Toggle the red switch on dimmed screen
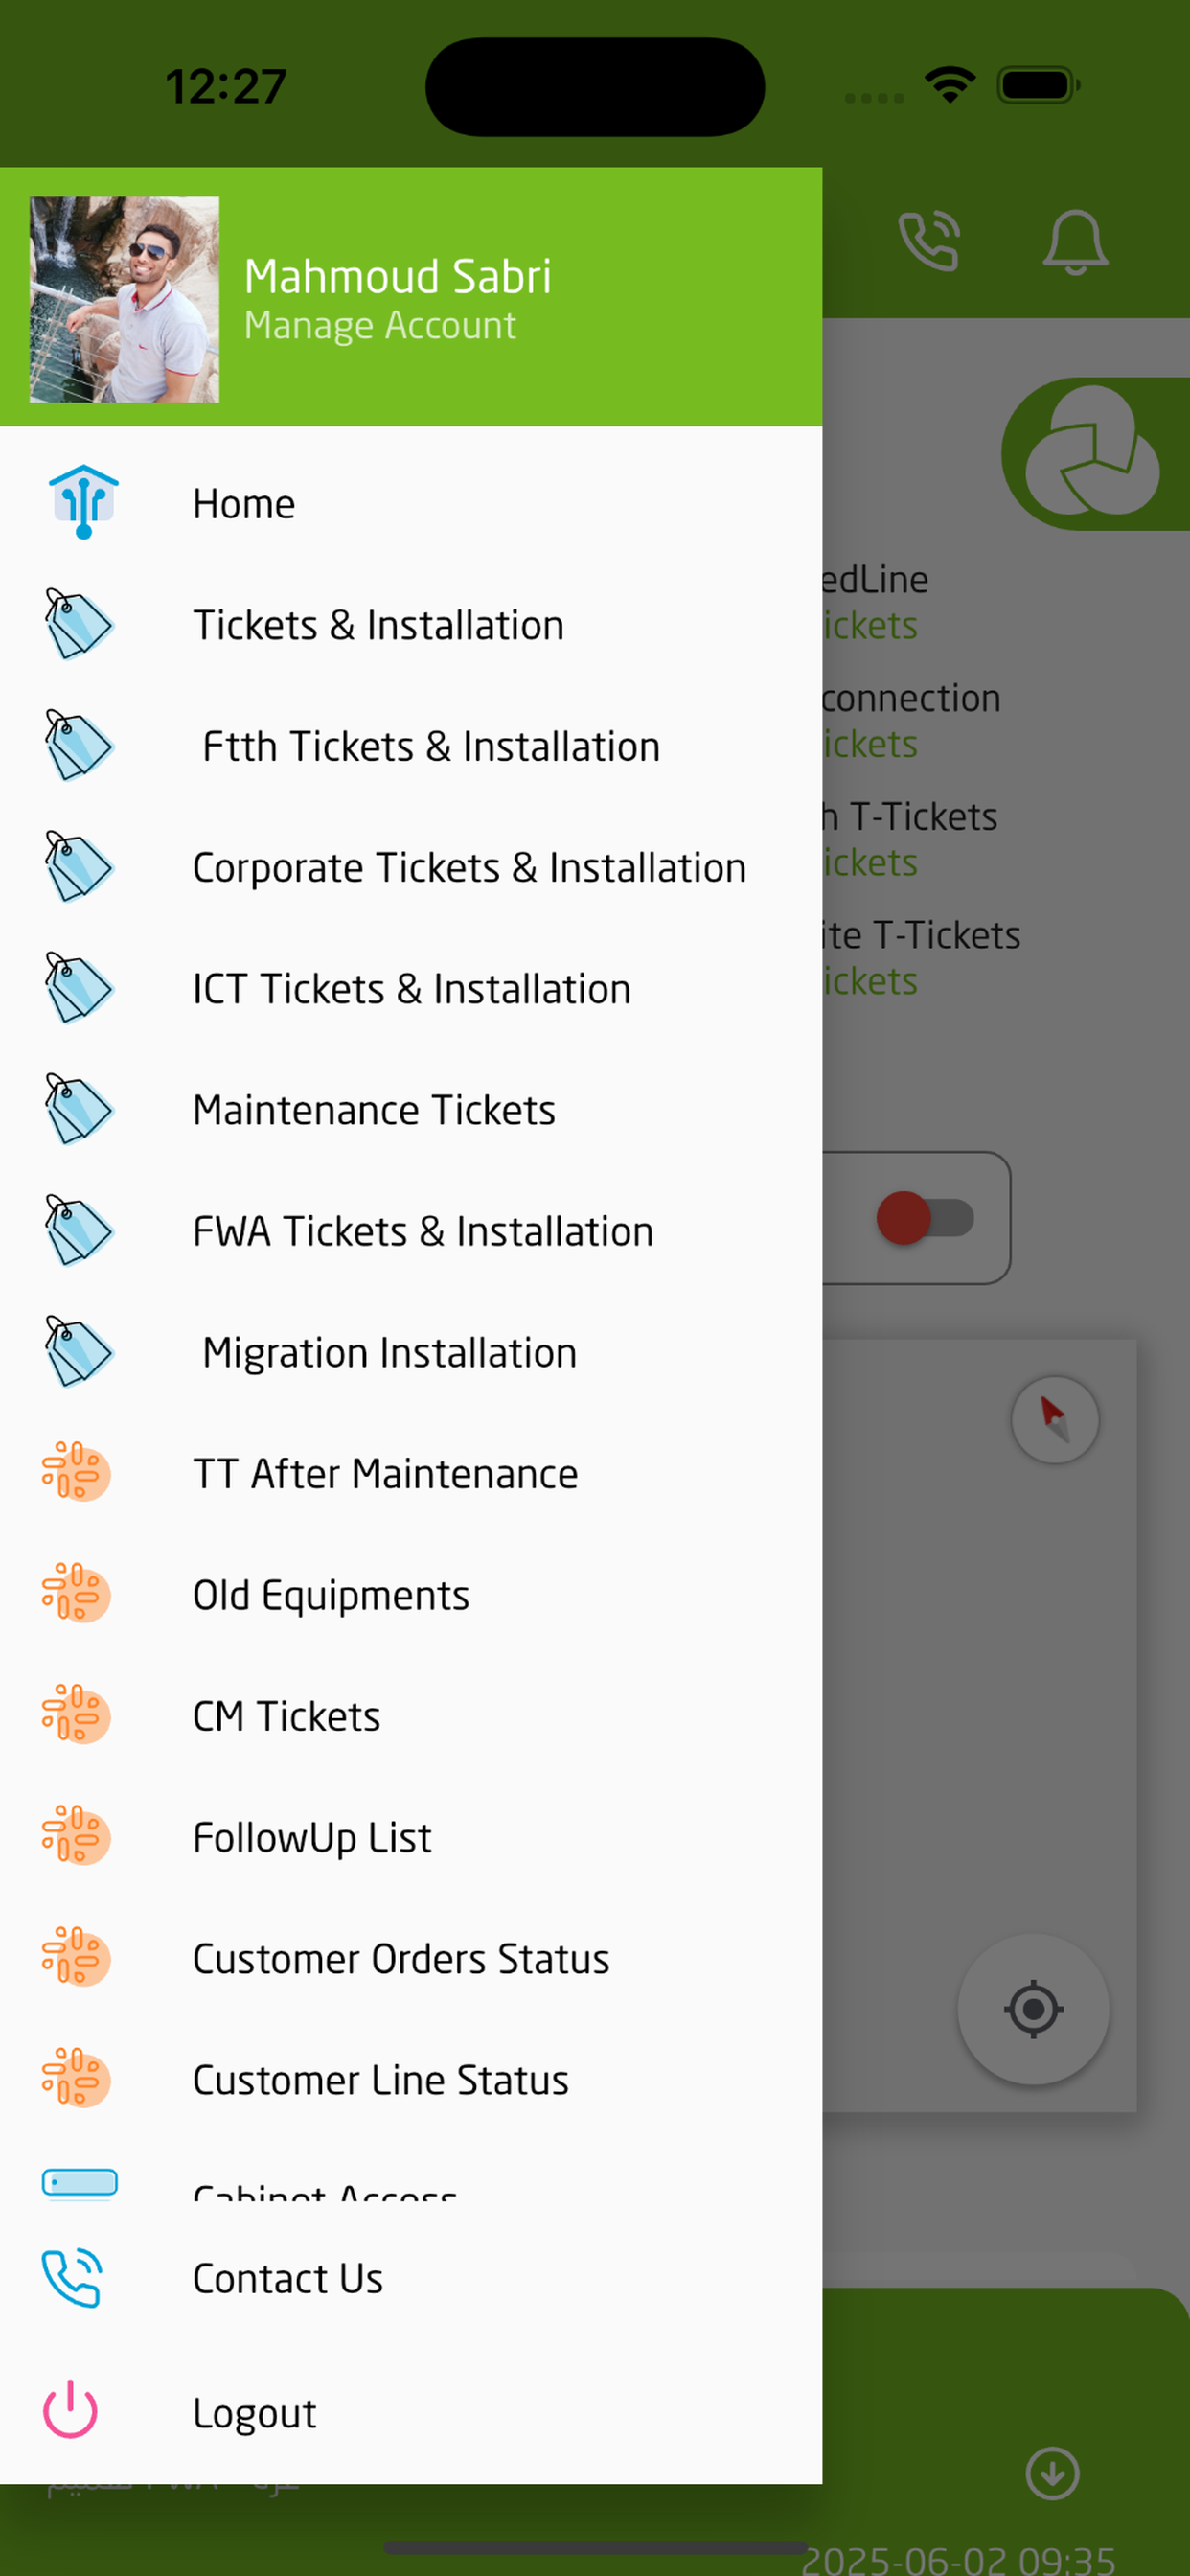This screenshot has height=2576, width=1190. [924, 1217]
